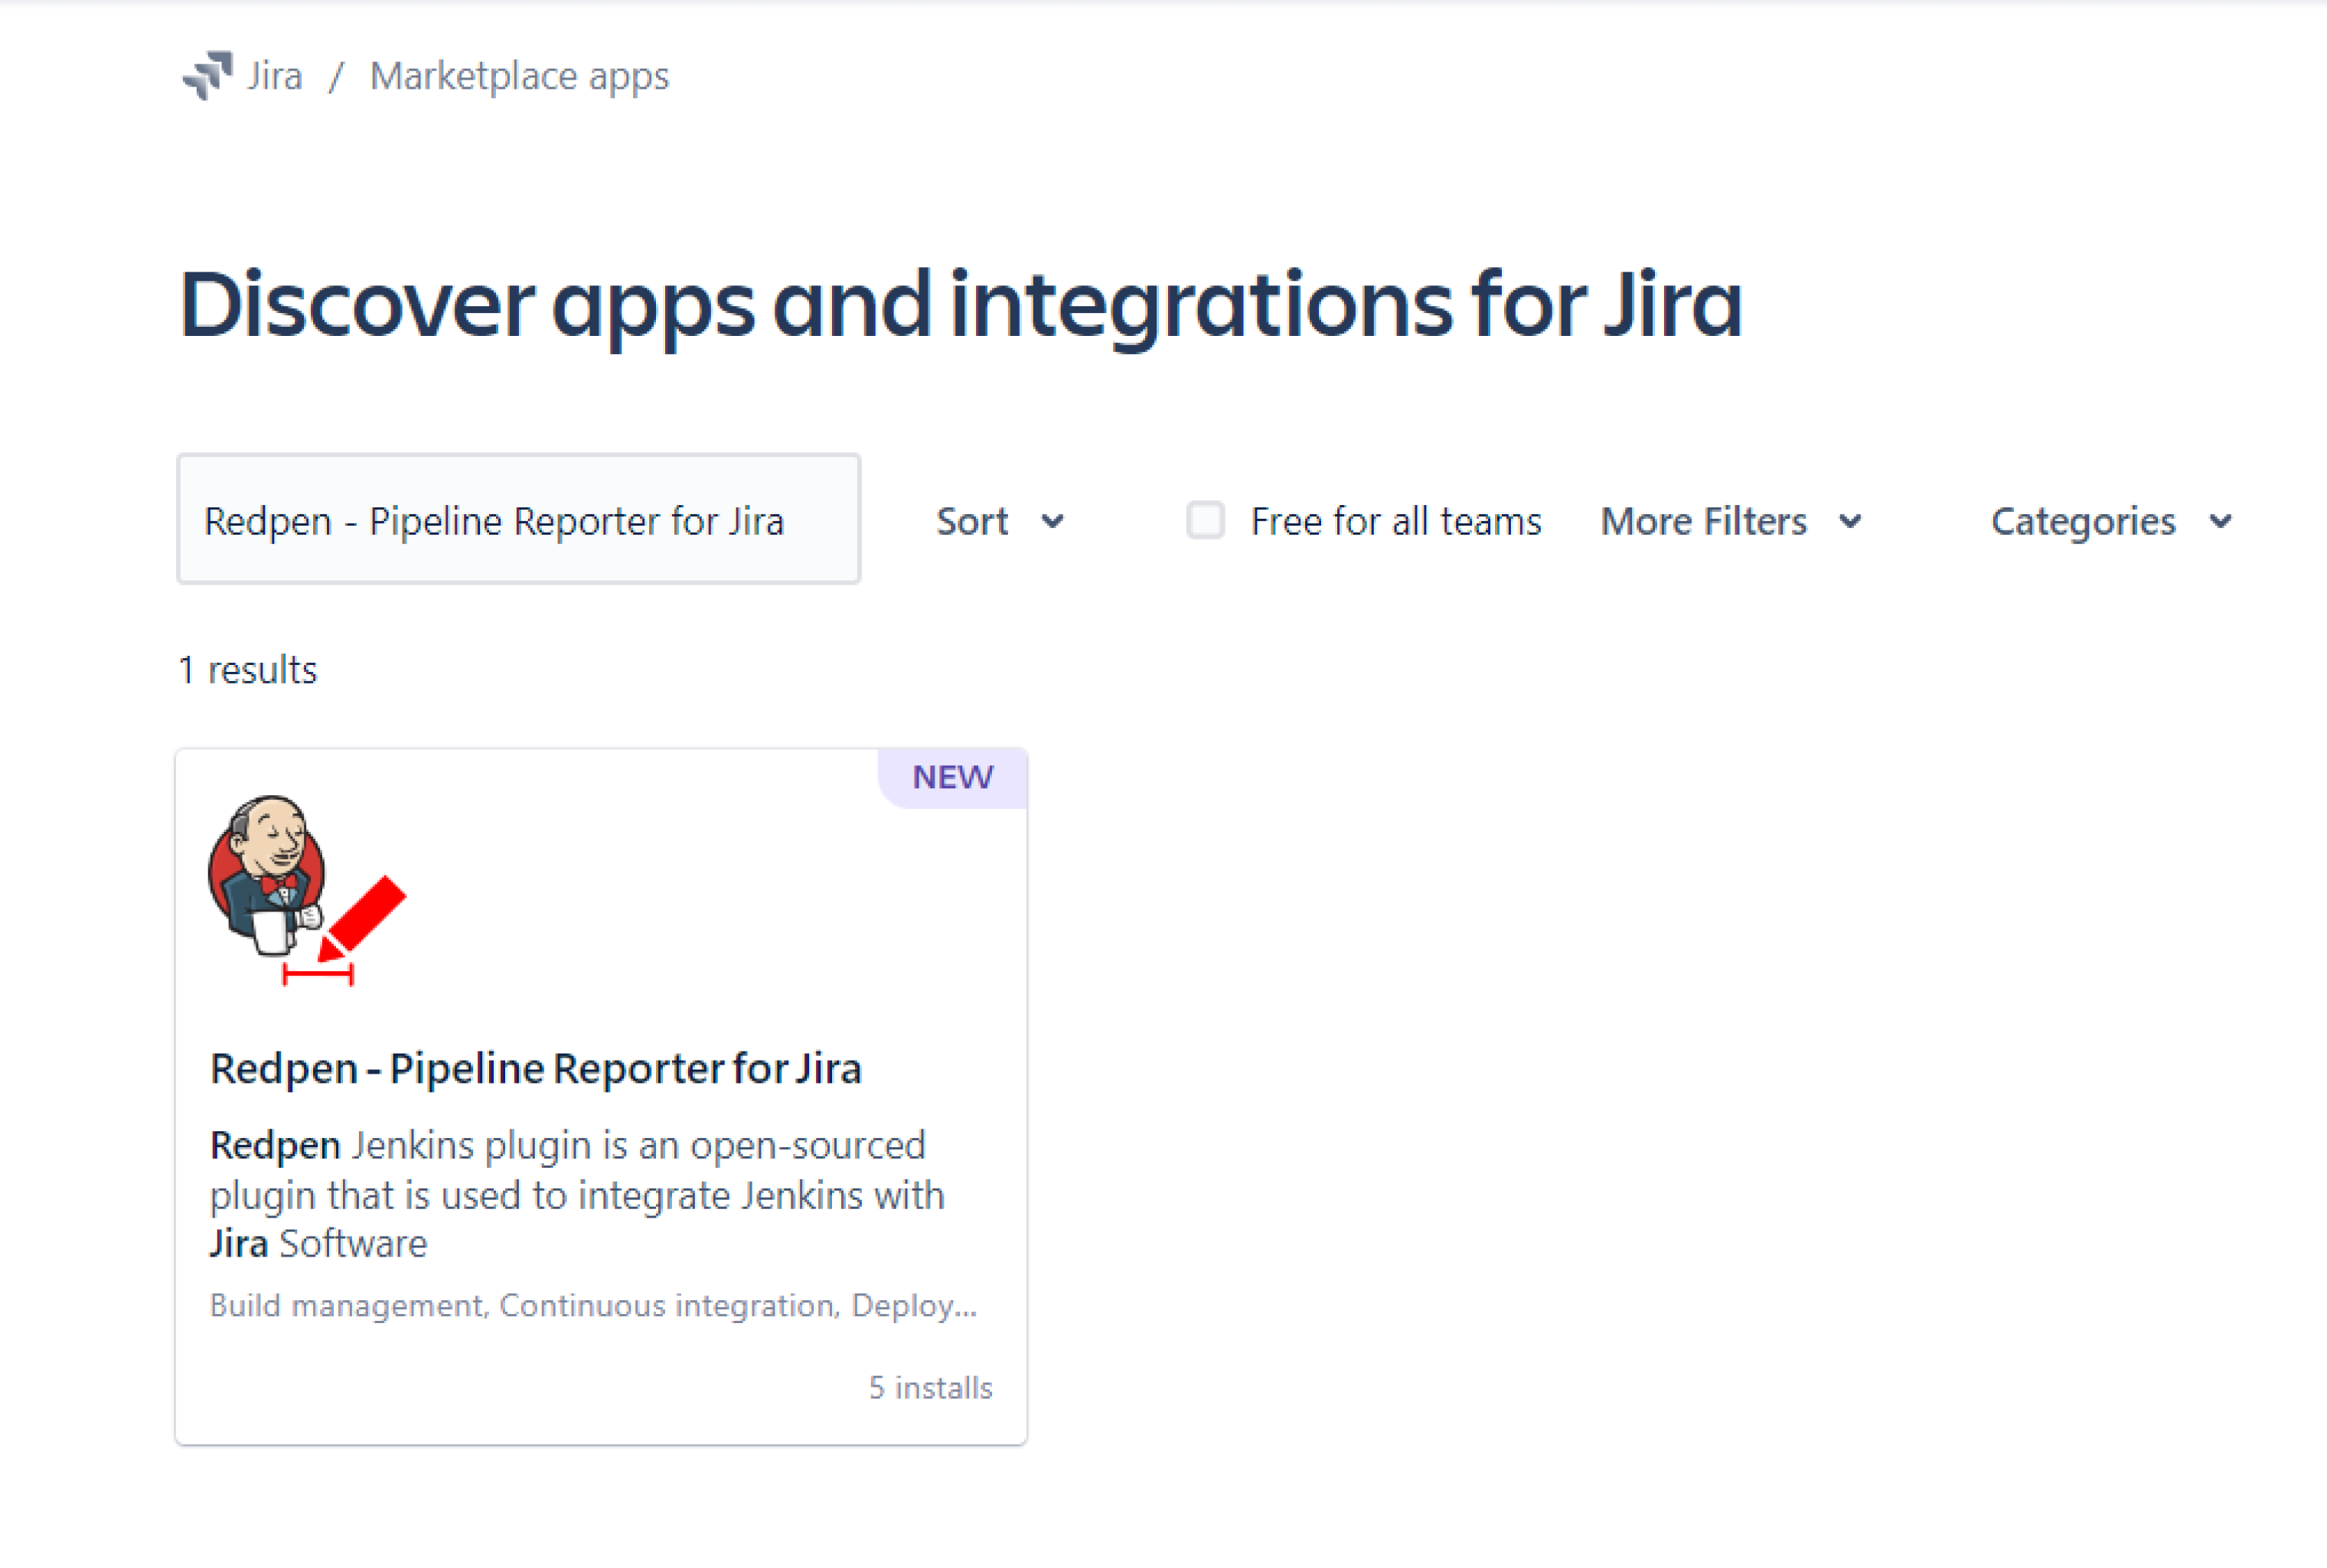Click the '5 installs' text on card

(x=930, y=1388)
